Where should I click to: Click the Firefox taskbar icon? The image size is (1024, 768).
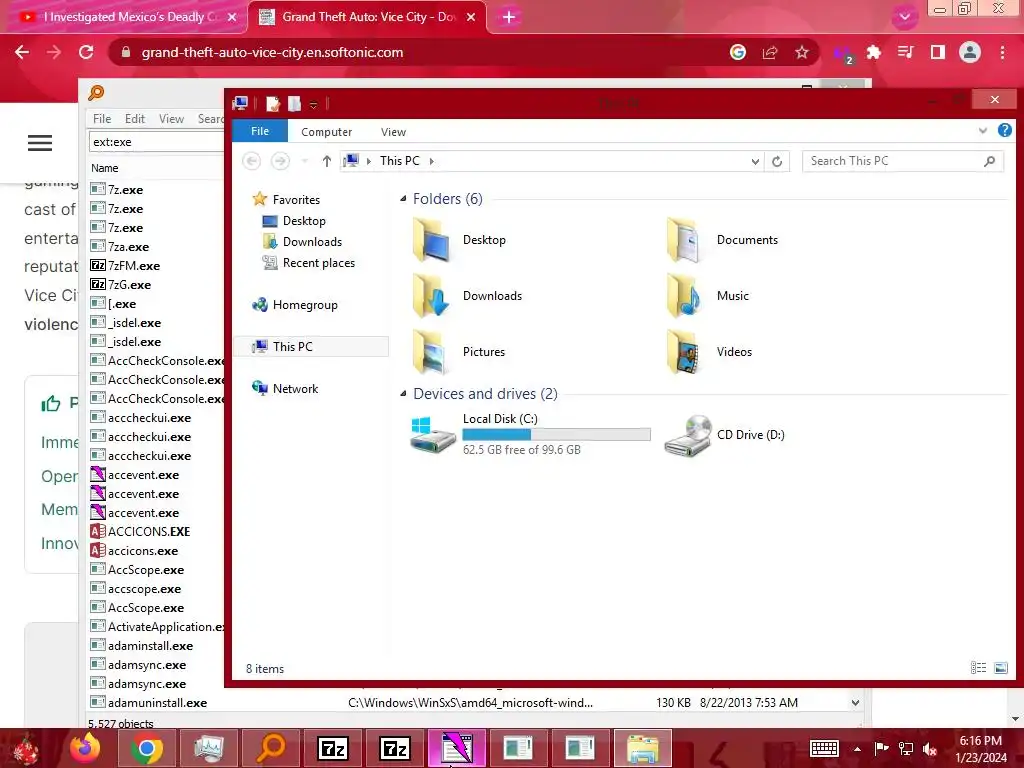pyautogui.click(x=86, y=748)
